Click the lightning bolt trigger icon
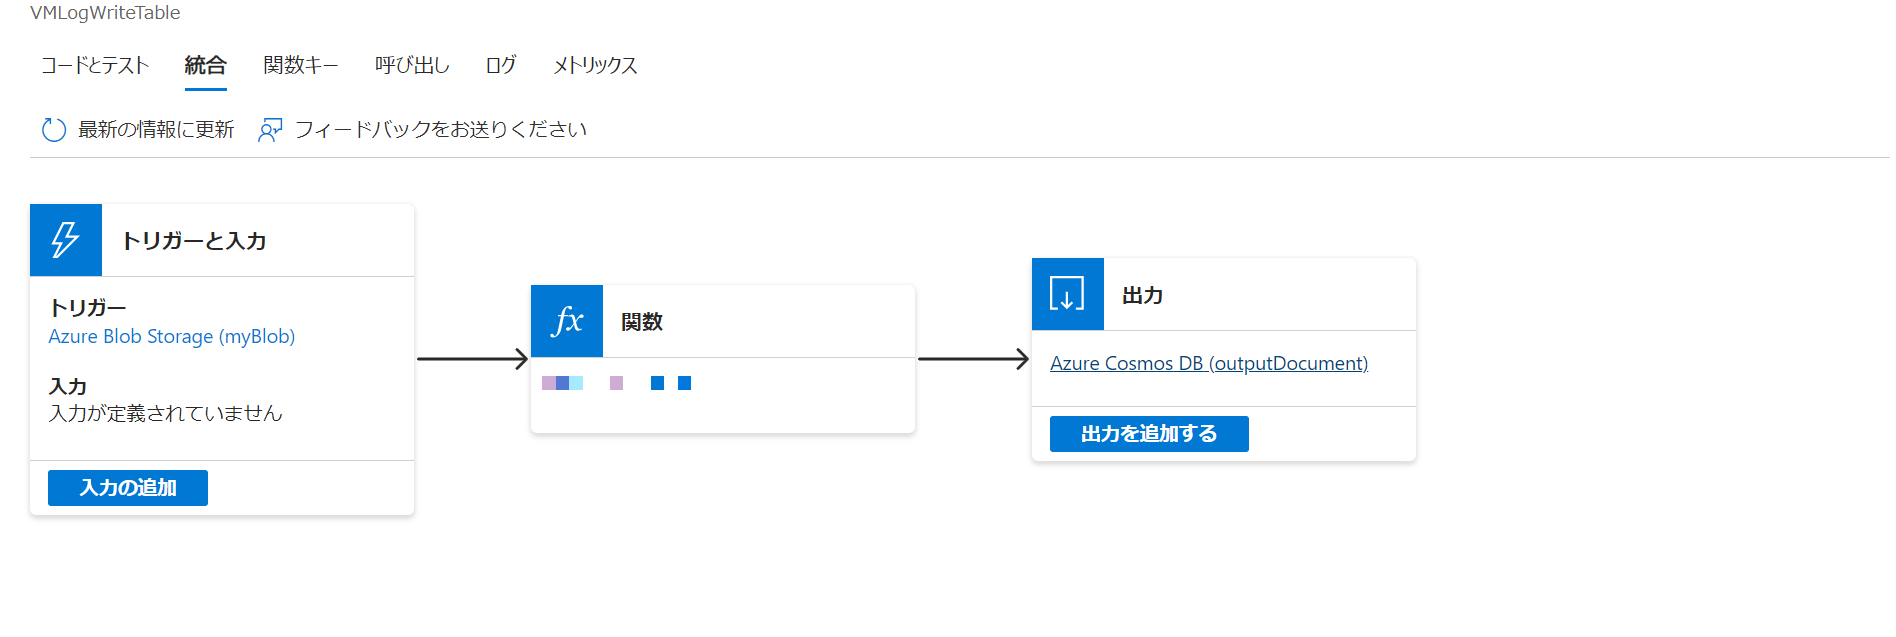This screenshot has width=1896, height=637. 66,240
